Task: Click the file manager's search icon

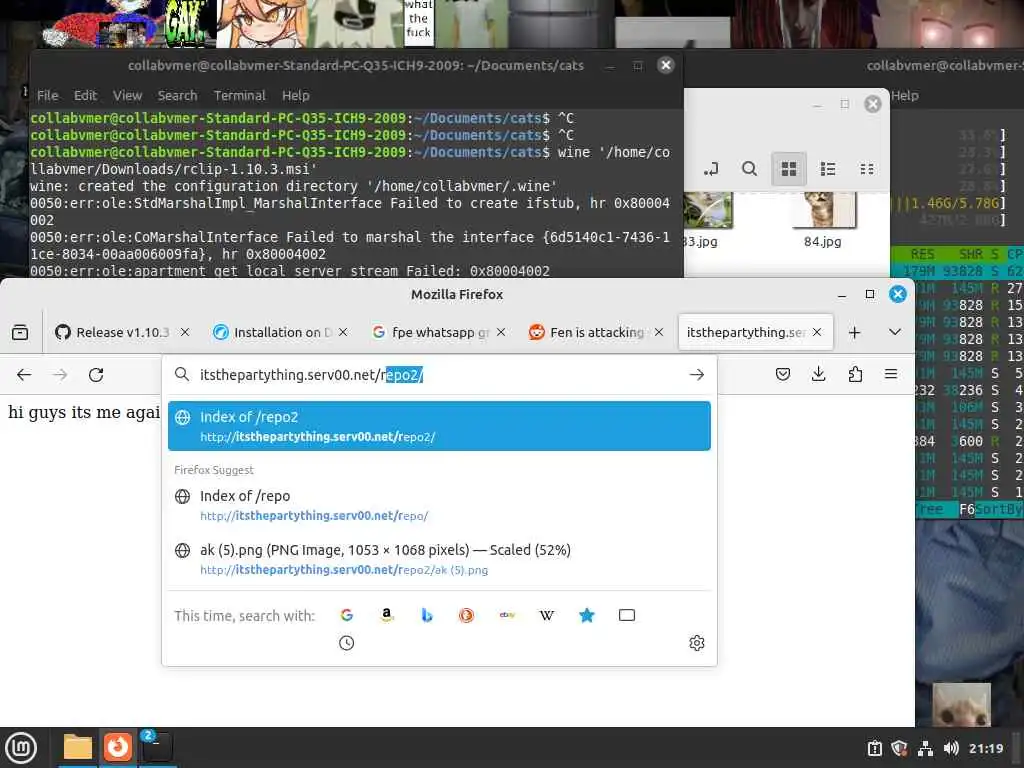Action: point(750,169)
